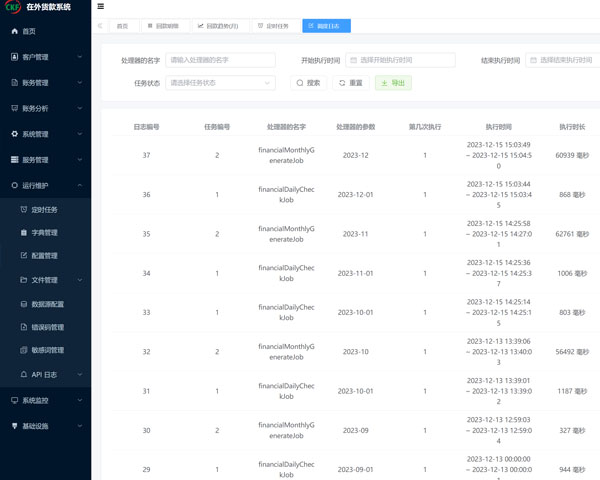Click the 搜索 search button

[308, 83]
